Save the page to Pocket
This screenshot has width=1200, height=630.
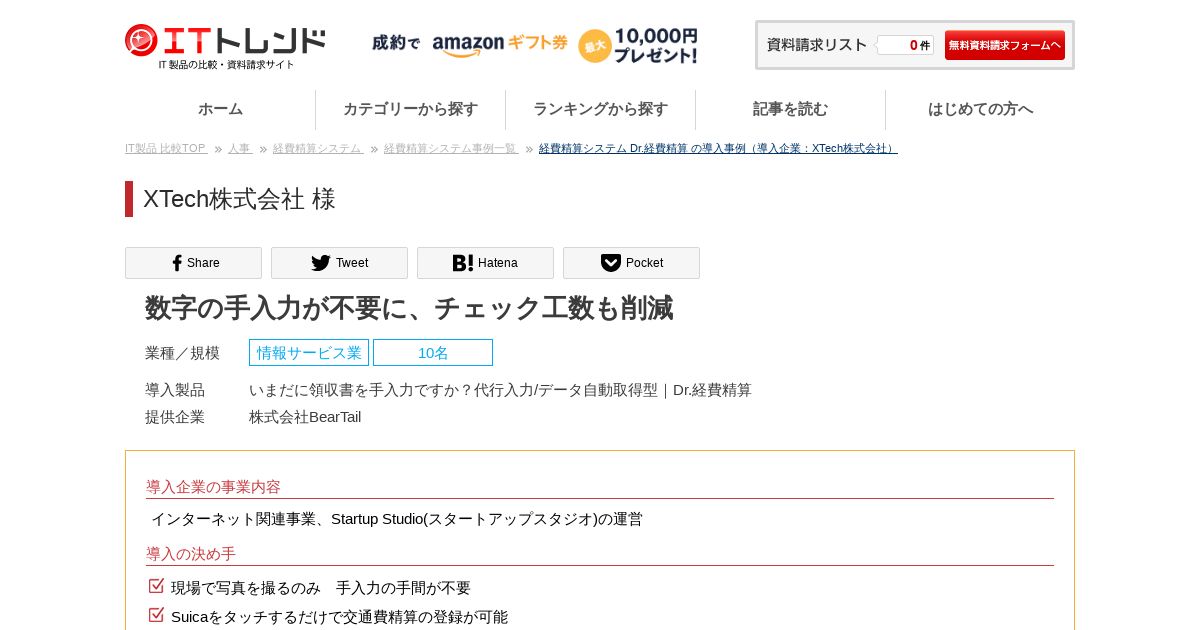631,263
